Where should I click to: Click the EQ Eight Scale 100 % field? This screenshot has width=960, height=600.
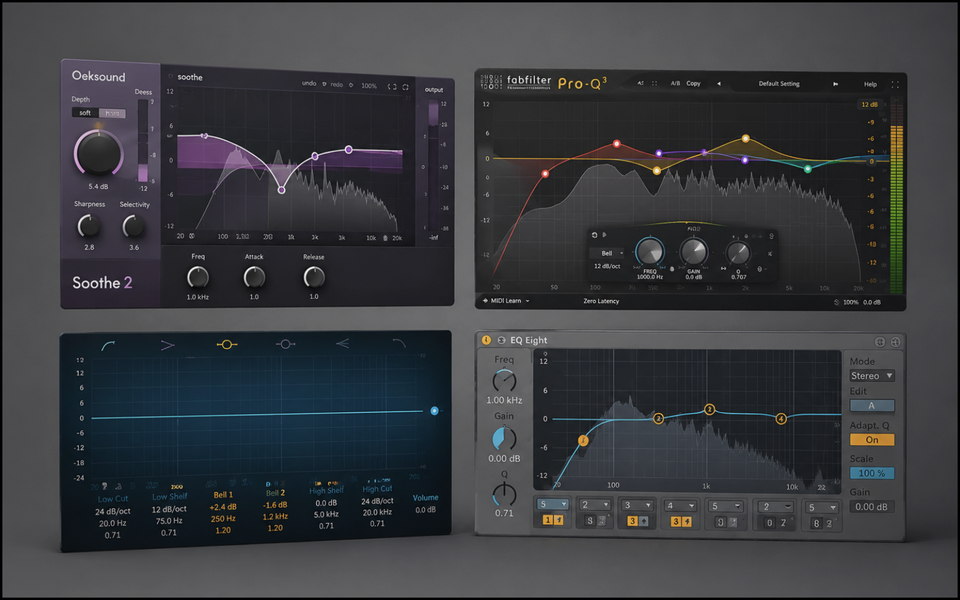coord(872,473)
